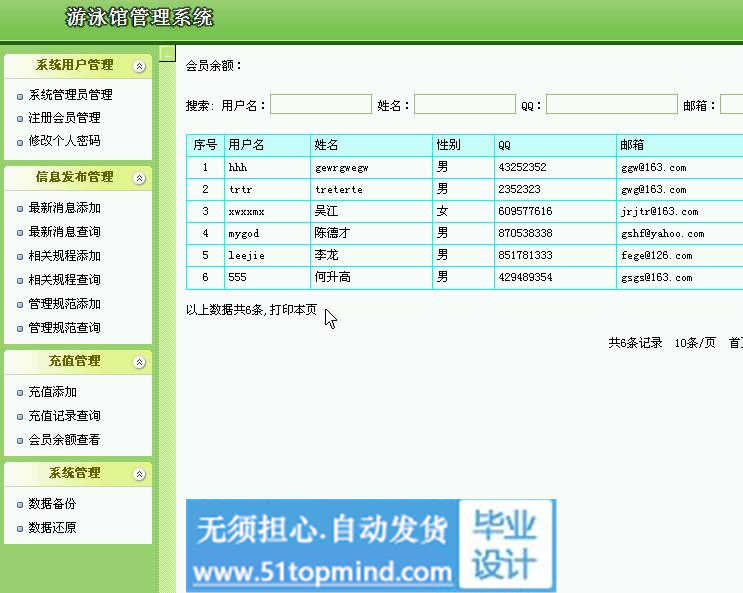Click the sidebar collapse handle square
This screenshot has height=593, width=743.
coord(168,53)
